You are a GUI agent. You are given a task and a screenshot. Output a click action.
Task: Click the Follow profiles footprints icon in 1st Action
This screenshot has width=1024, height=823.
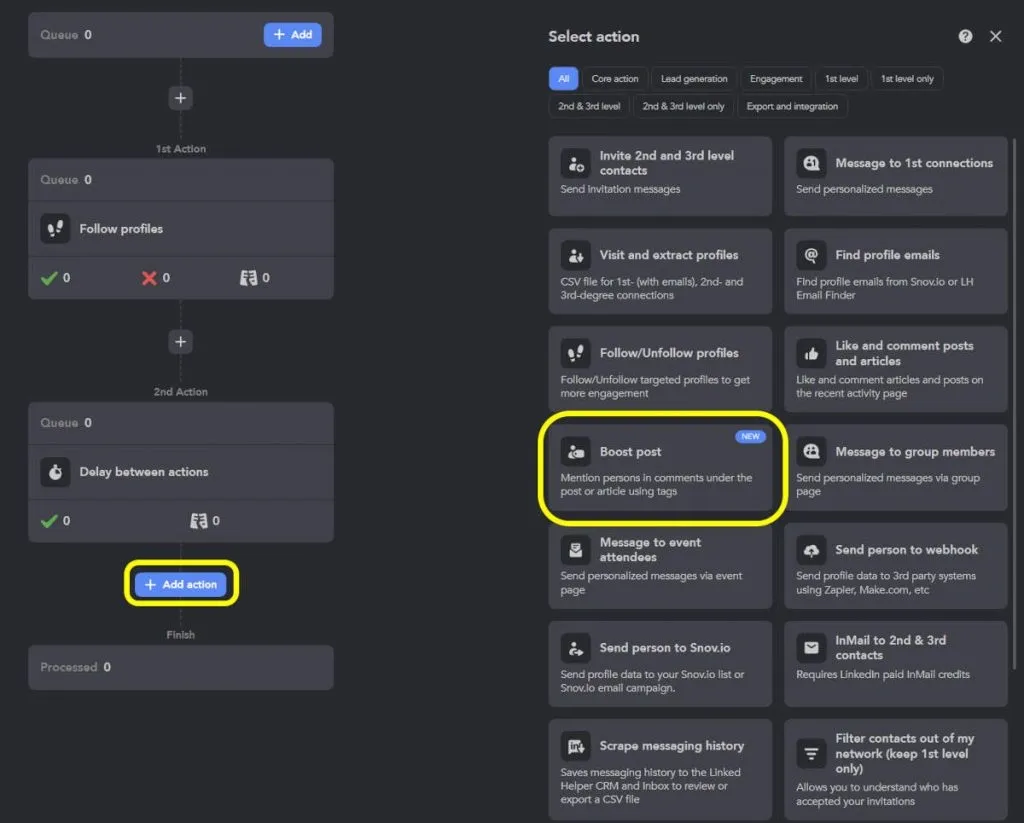(56, 229)
